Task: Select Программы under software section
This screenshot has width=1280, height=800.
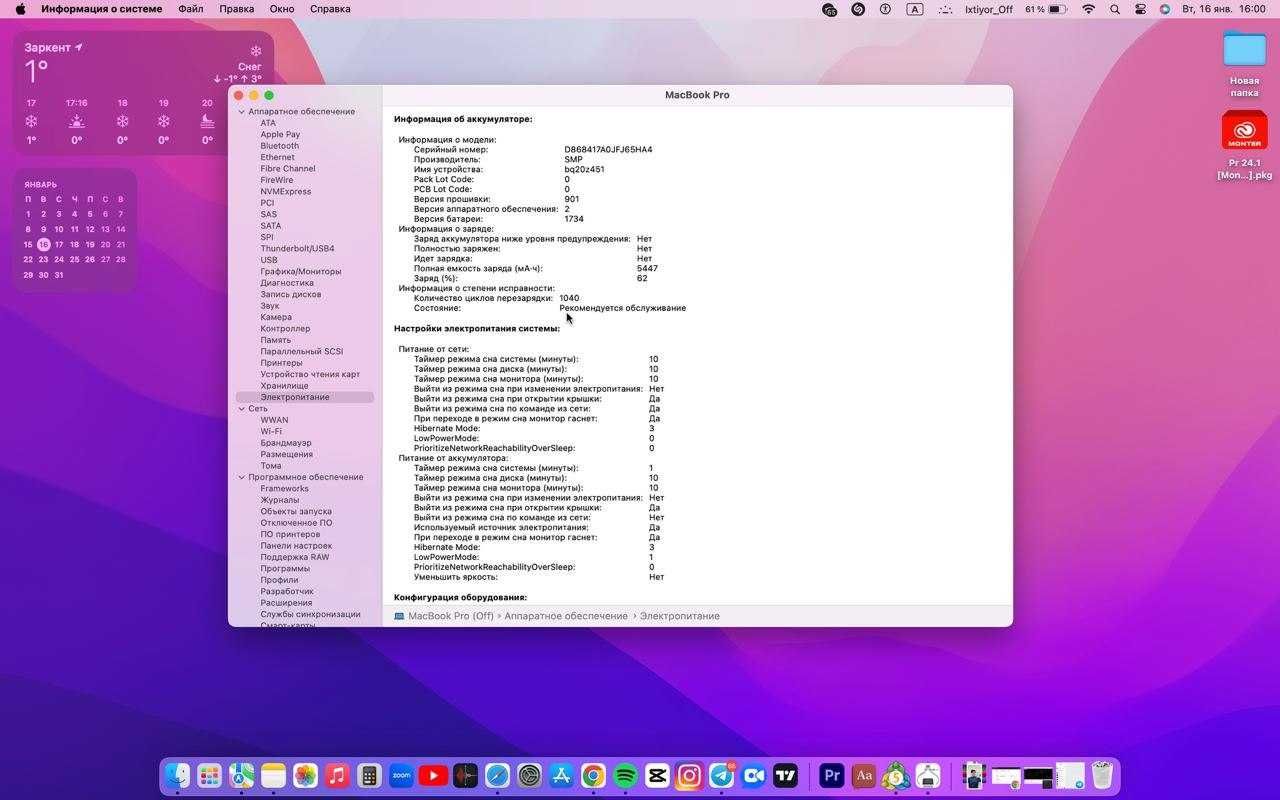Action: (x=285, y=569)
